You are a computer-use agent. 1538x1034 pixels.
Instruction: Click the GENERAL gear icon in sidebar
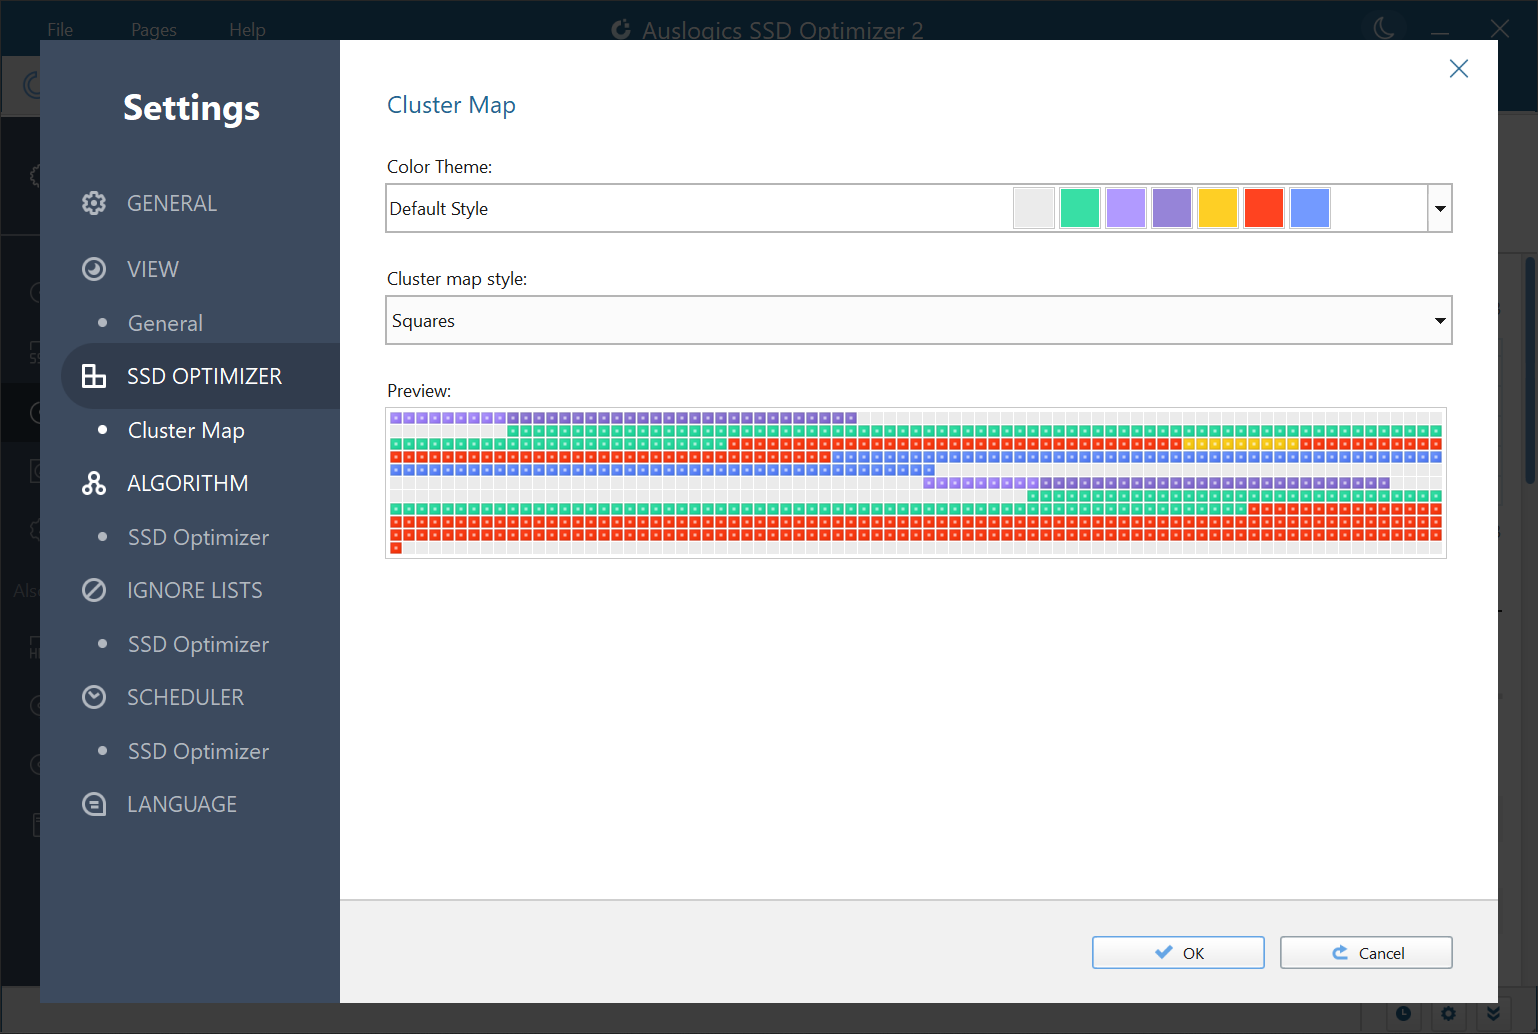click(x=94, y=203)
